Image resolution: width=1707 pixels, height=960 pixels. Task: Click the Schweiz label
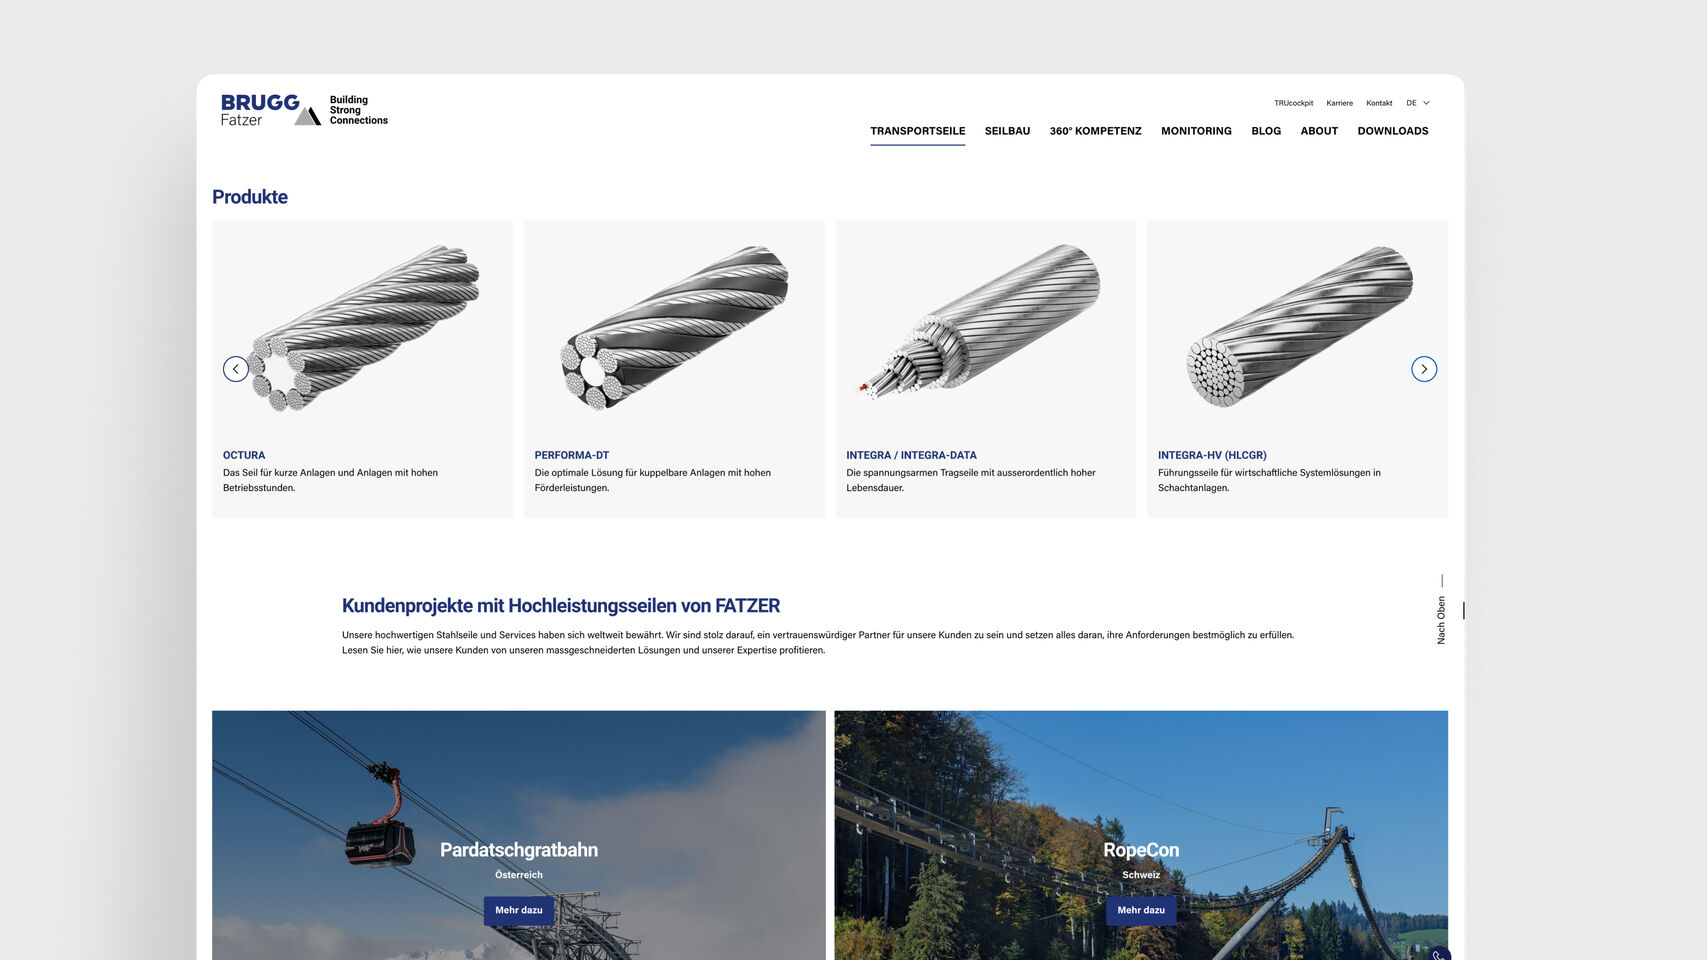coord(1141,875)
